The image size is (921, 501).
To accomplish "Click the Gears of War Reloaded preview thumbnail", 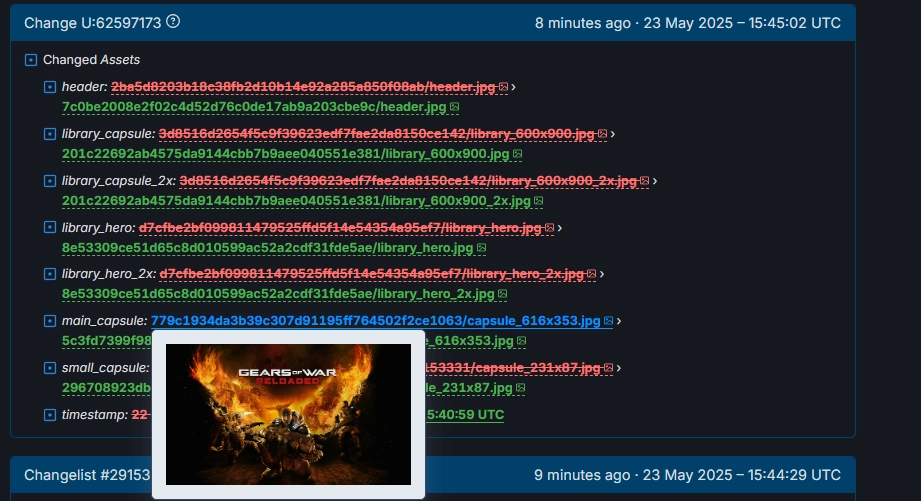I will click(288, 414).
